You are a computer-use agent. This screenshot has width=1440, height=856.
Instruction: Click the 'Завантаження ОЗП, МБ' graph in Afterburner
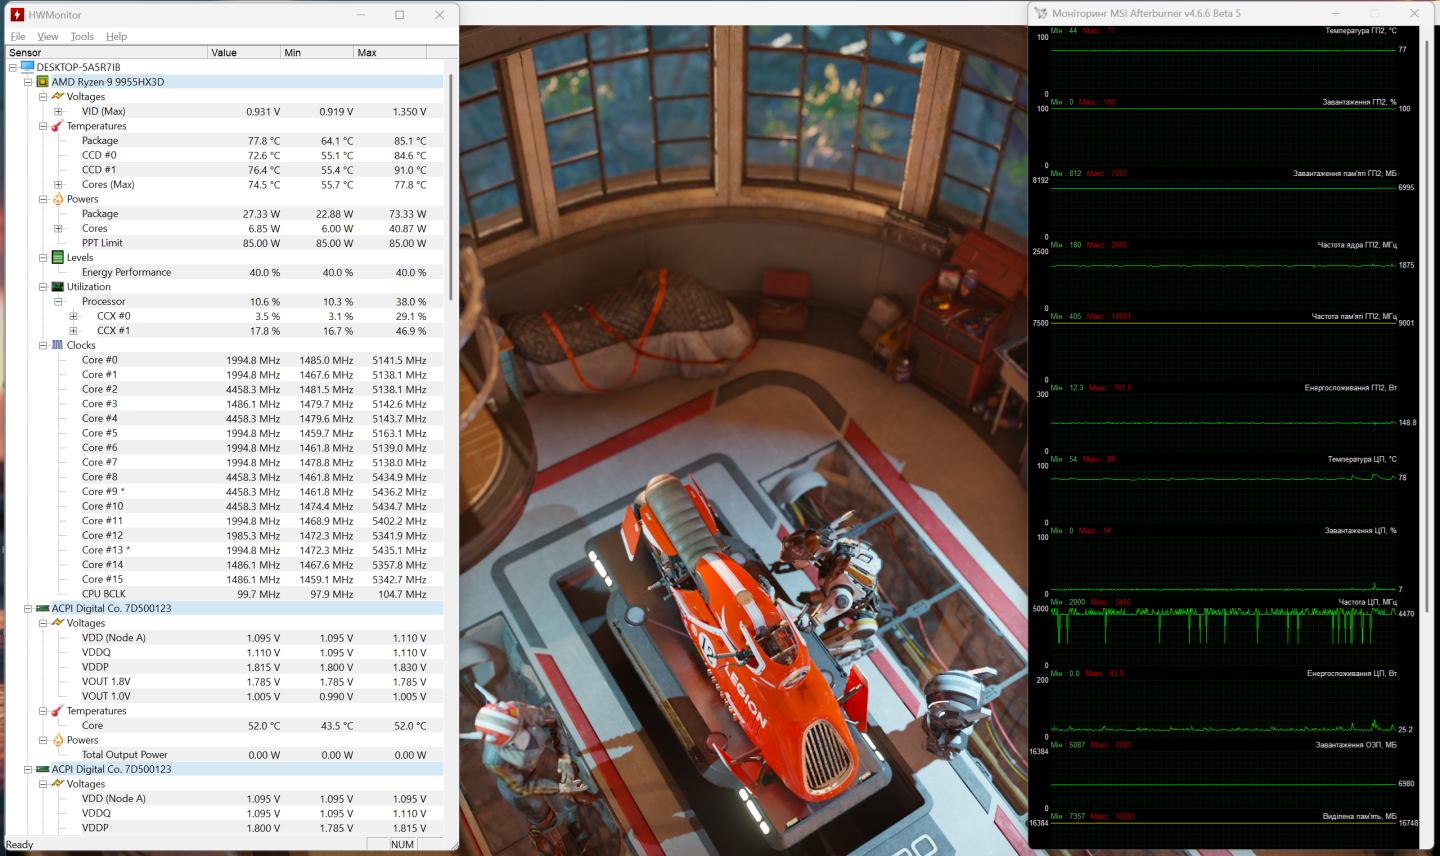click(1224, 781)
